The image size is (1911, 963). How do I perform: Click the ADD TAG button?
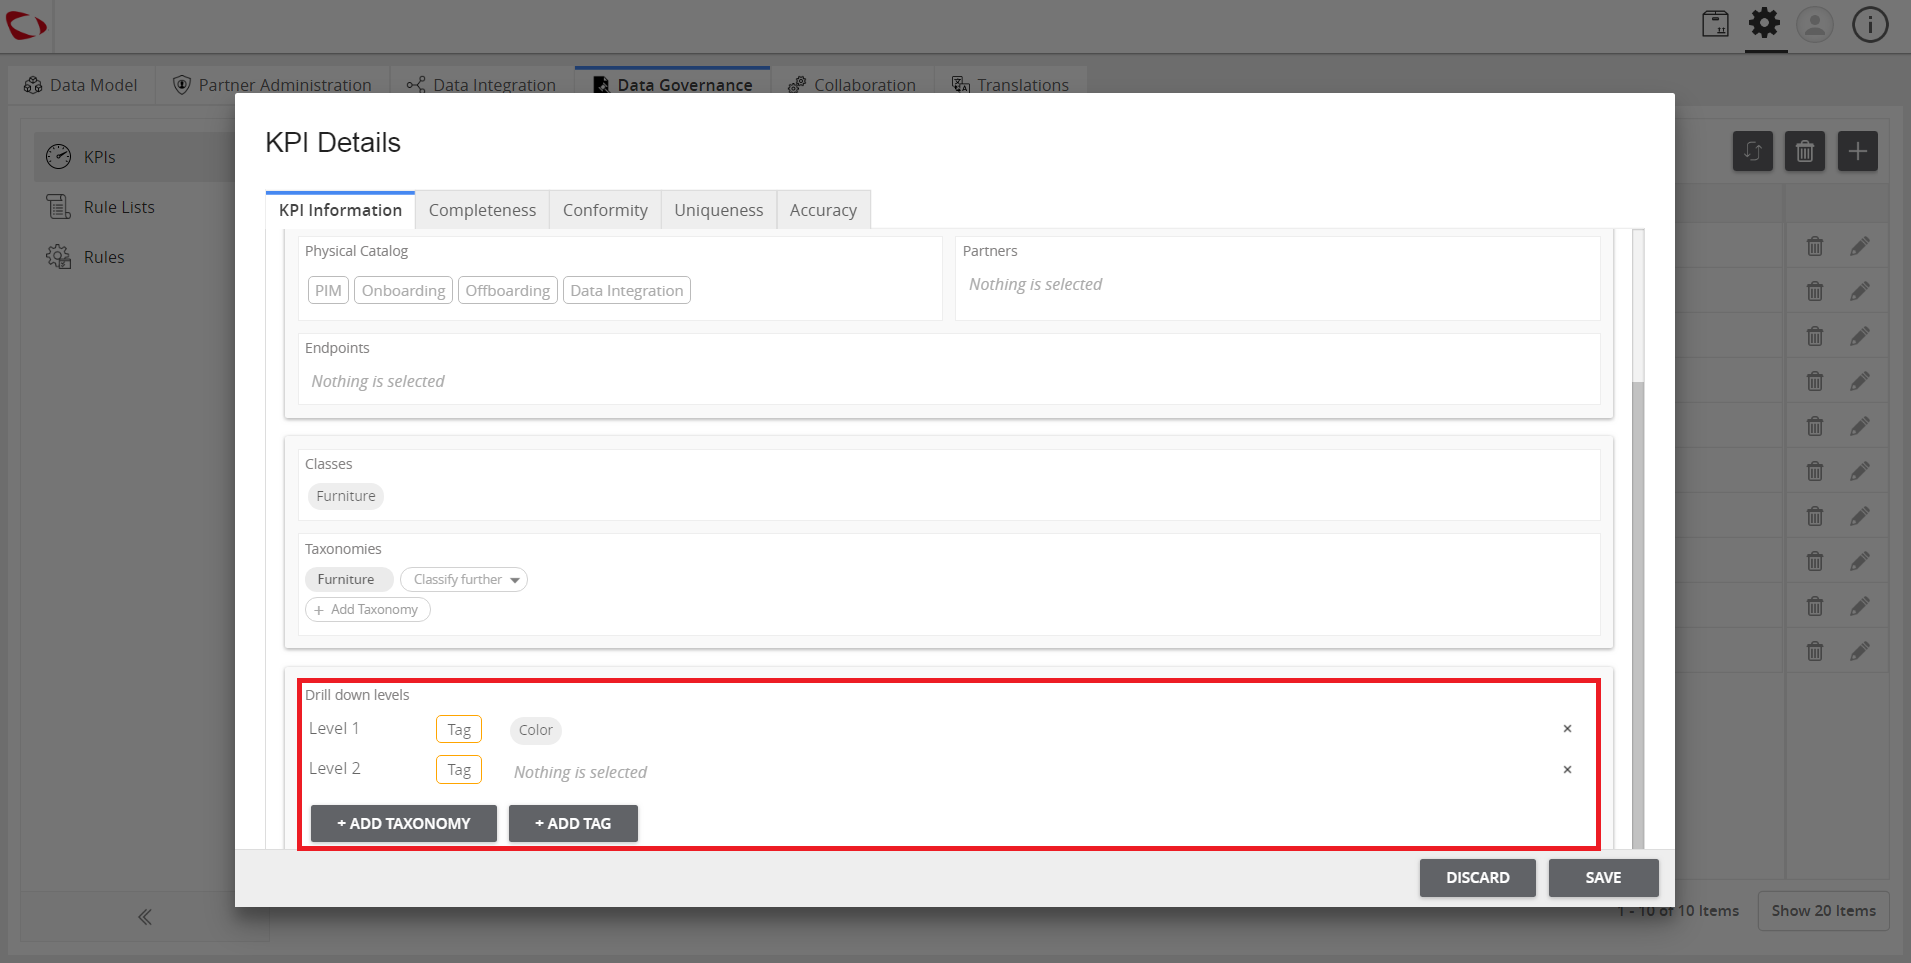pyautogui.click(x=573, y=823)
